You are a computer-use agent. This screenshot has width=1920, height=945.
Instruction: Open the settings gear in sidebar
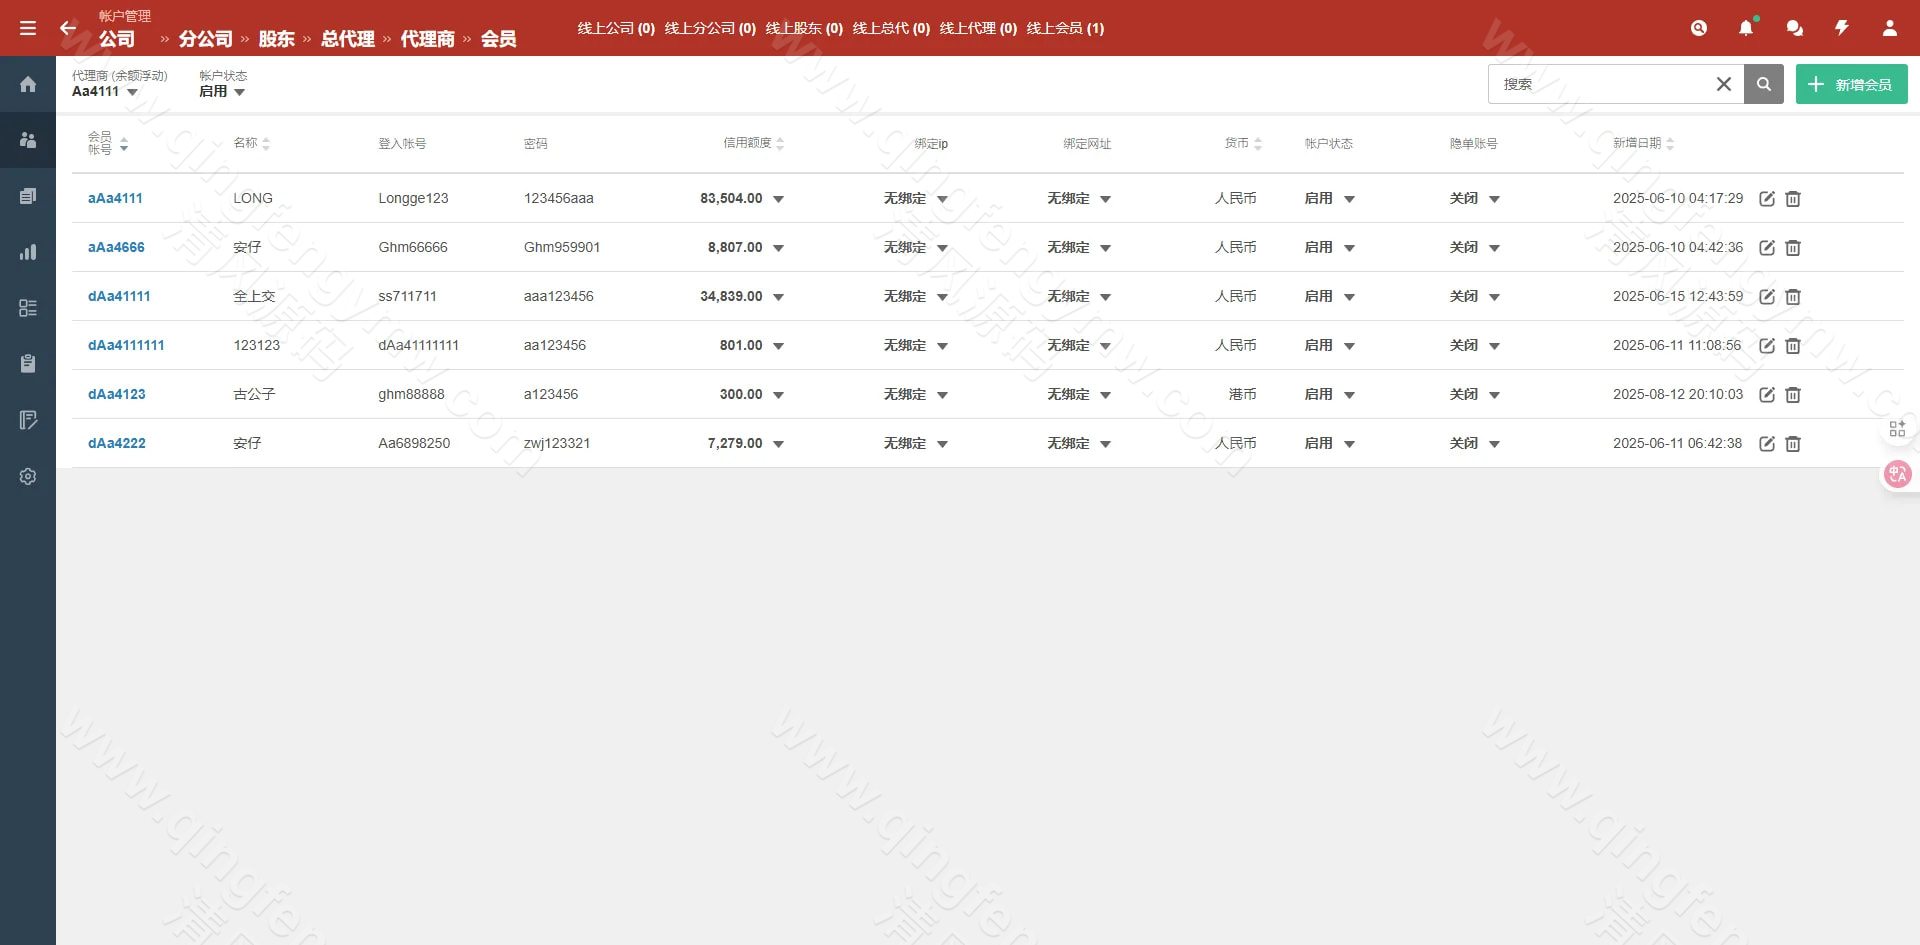(x=28, y=476)
